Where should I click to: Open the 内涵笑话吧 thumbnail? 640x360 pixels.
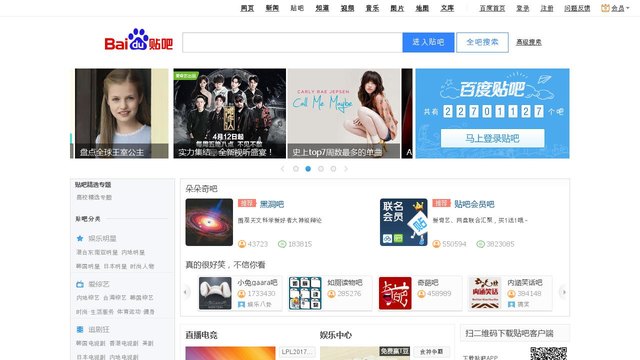[485, 293]
